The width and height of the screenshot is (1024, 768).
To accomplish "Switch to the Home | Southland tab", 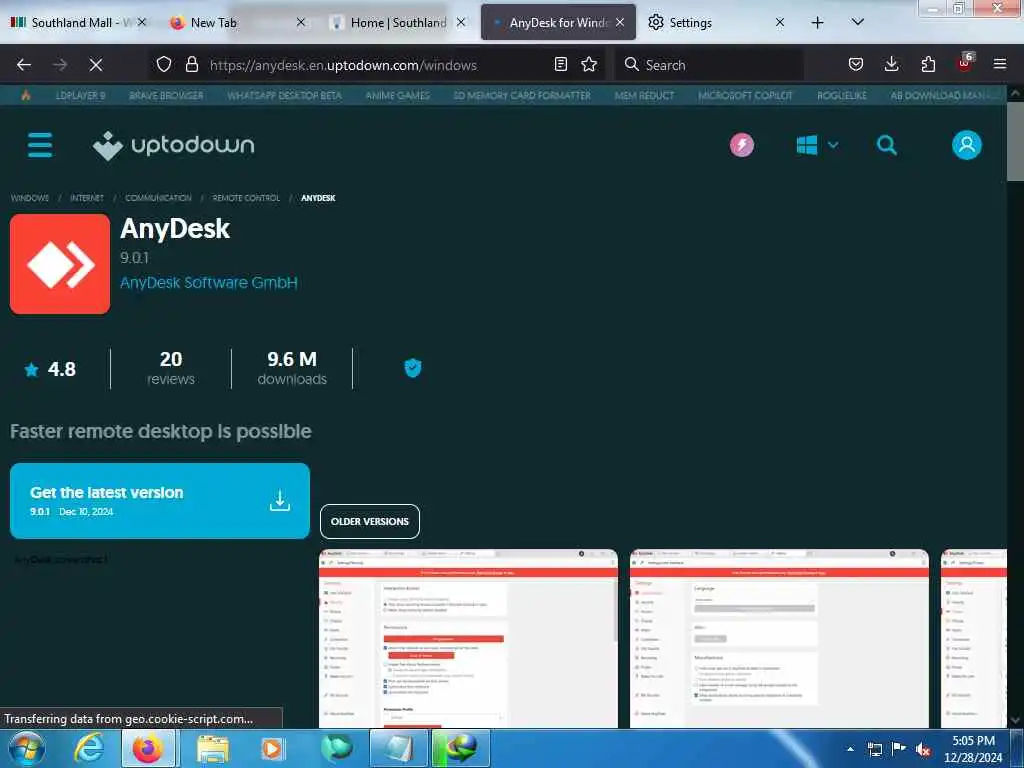I will pyautogui.click(x=398, y=23).
